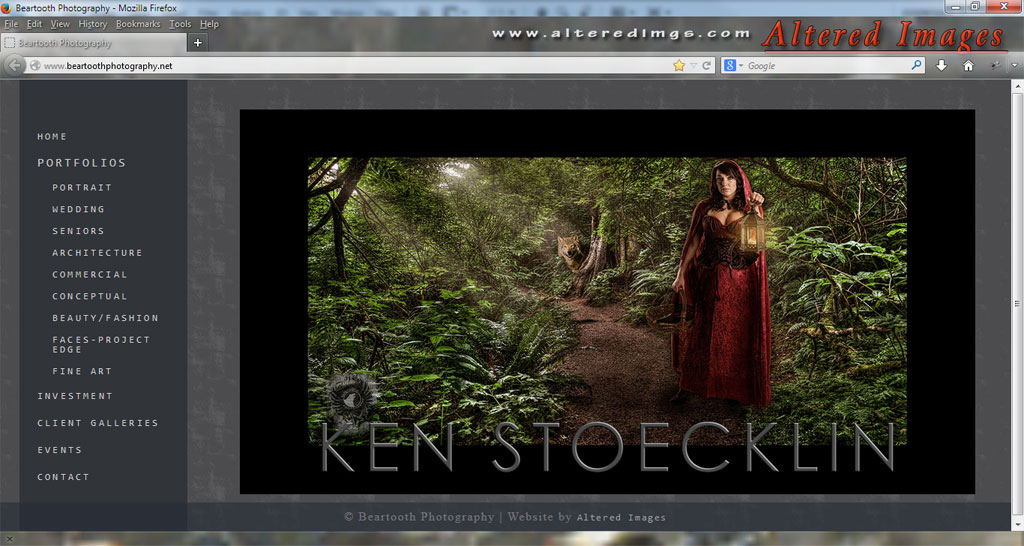Open the CLIENT GALLERIES page
Image resolution: width=1024 pixels, height=546 pixels.
pos(97,423)
